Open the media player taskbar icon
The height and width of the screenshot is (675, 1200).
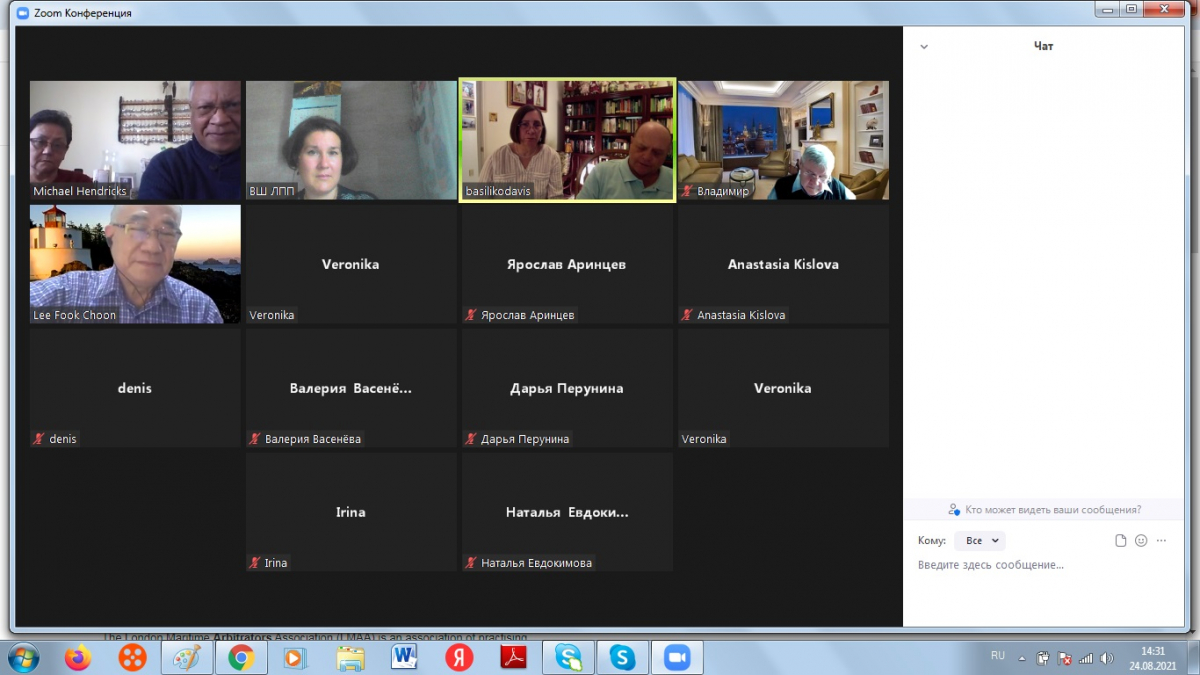(x=294, y=658)
